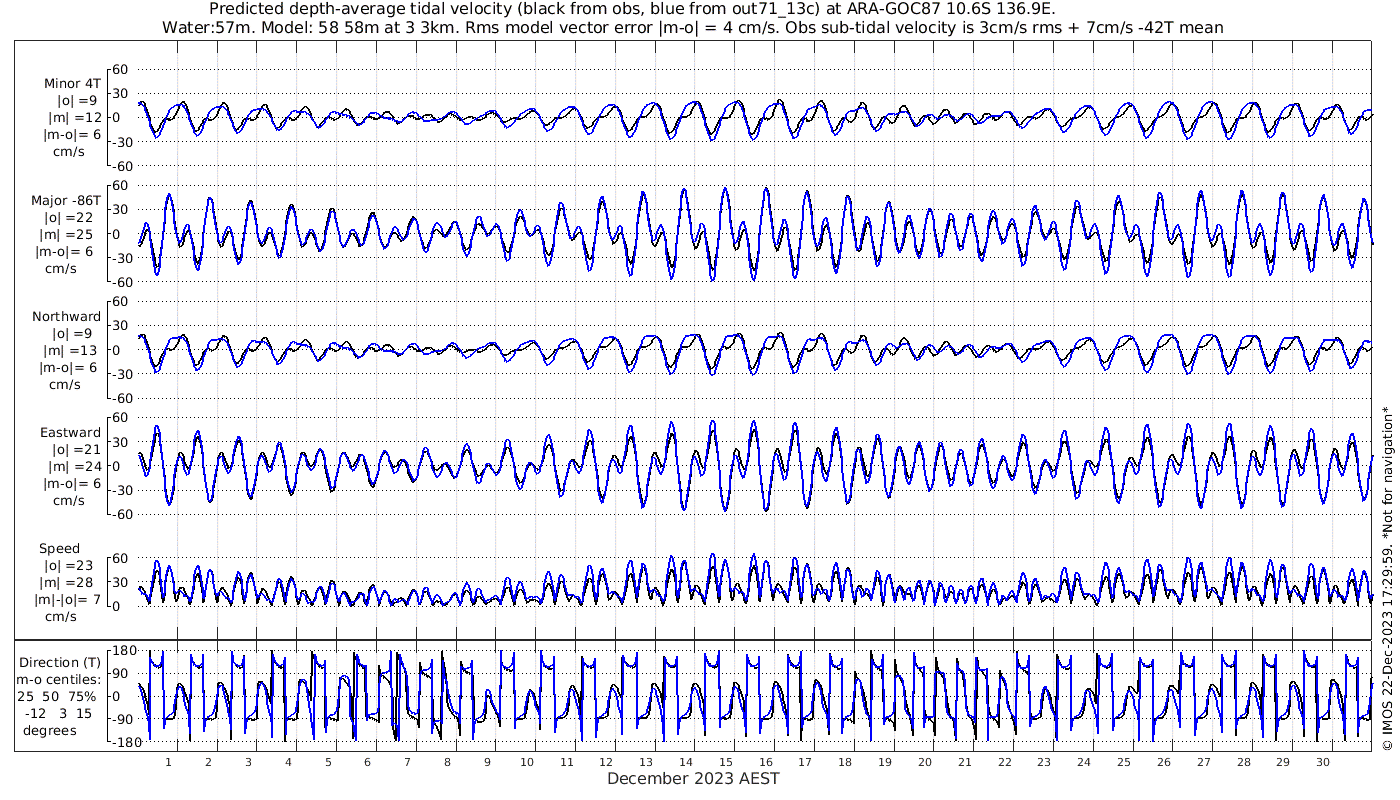This screenshot has height=800, width=1400.
Task: Click '|o| =9' under Minor 4T
Action: pos(77,101)
